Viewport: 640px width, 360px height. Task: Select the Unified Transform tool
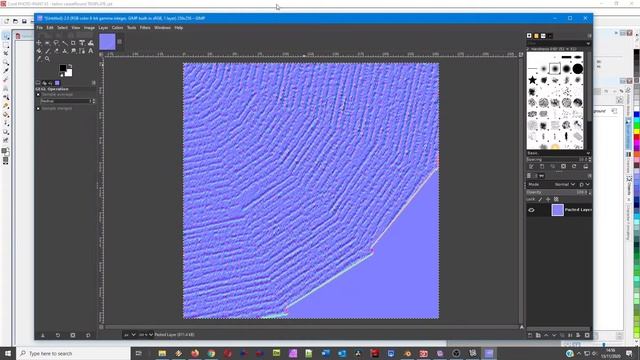pos(82,43)
